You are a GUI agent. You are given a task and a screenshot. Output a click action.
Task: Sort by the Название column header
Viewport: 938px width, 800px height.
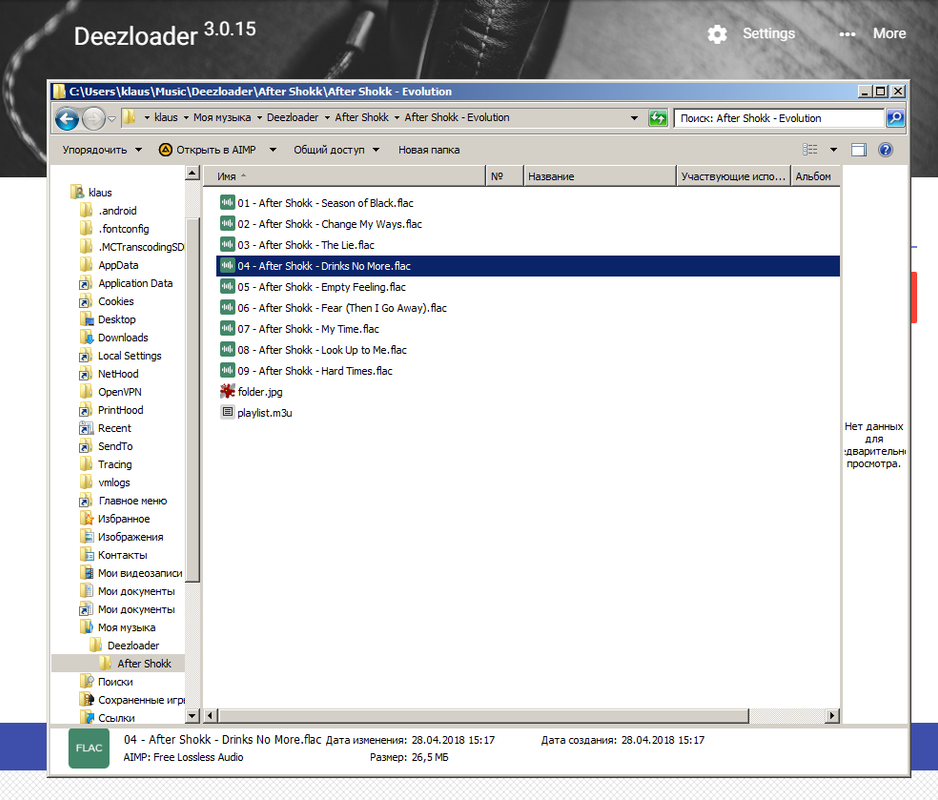599,176
